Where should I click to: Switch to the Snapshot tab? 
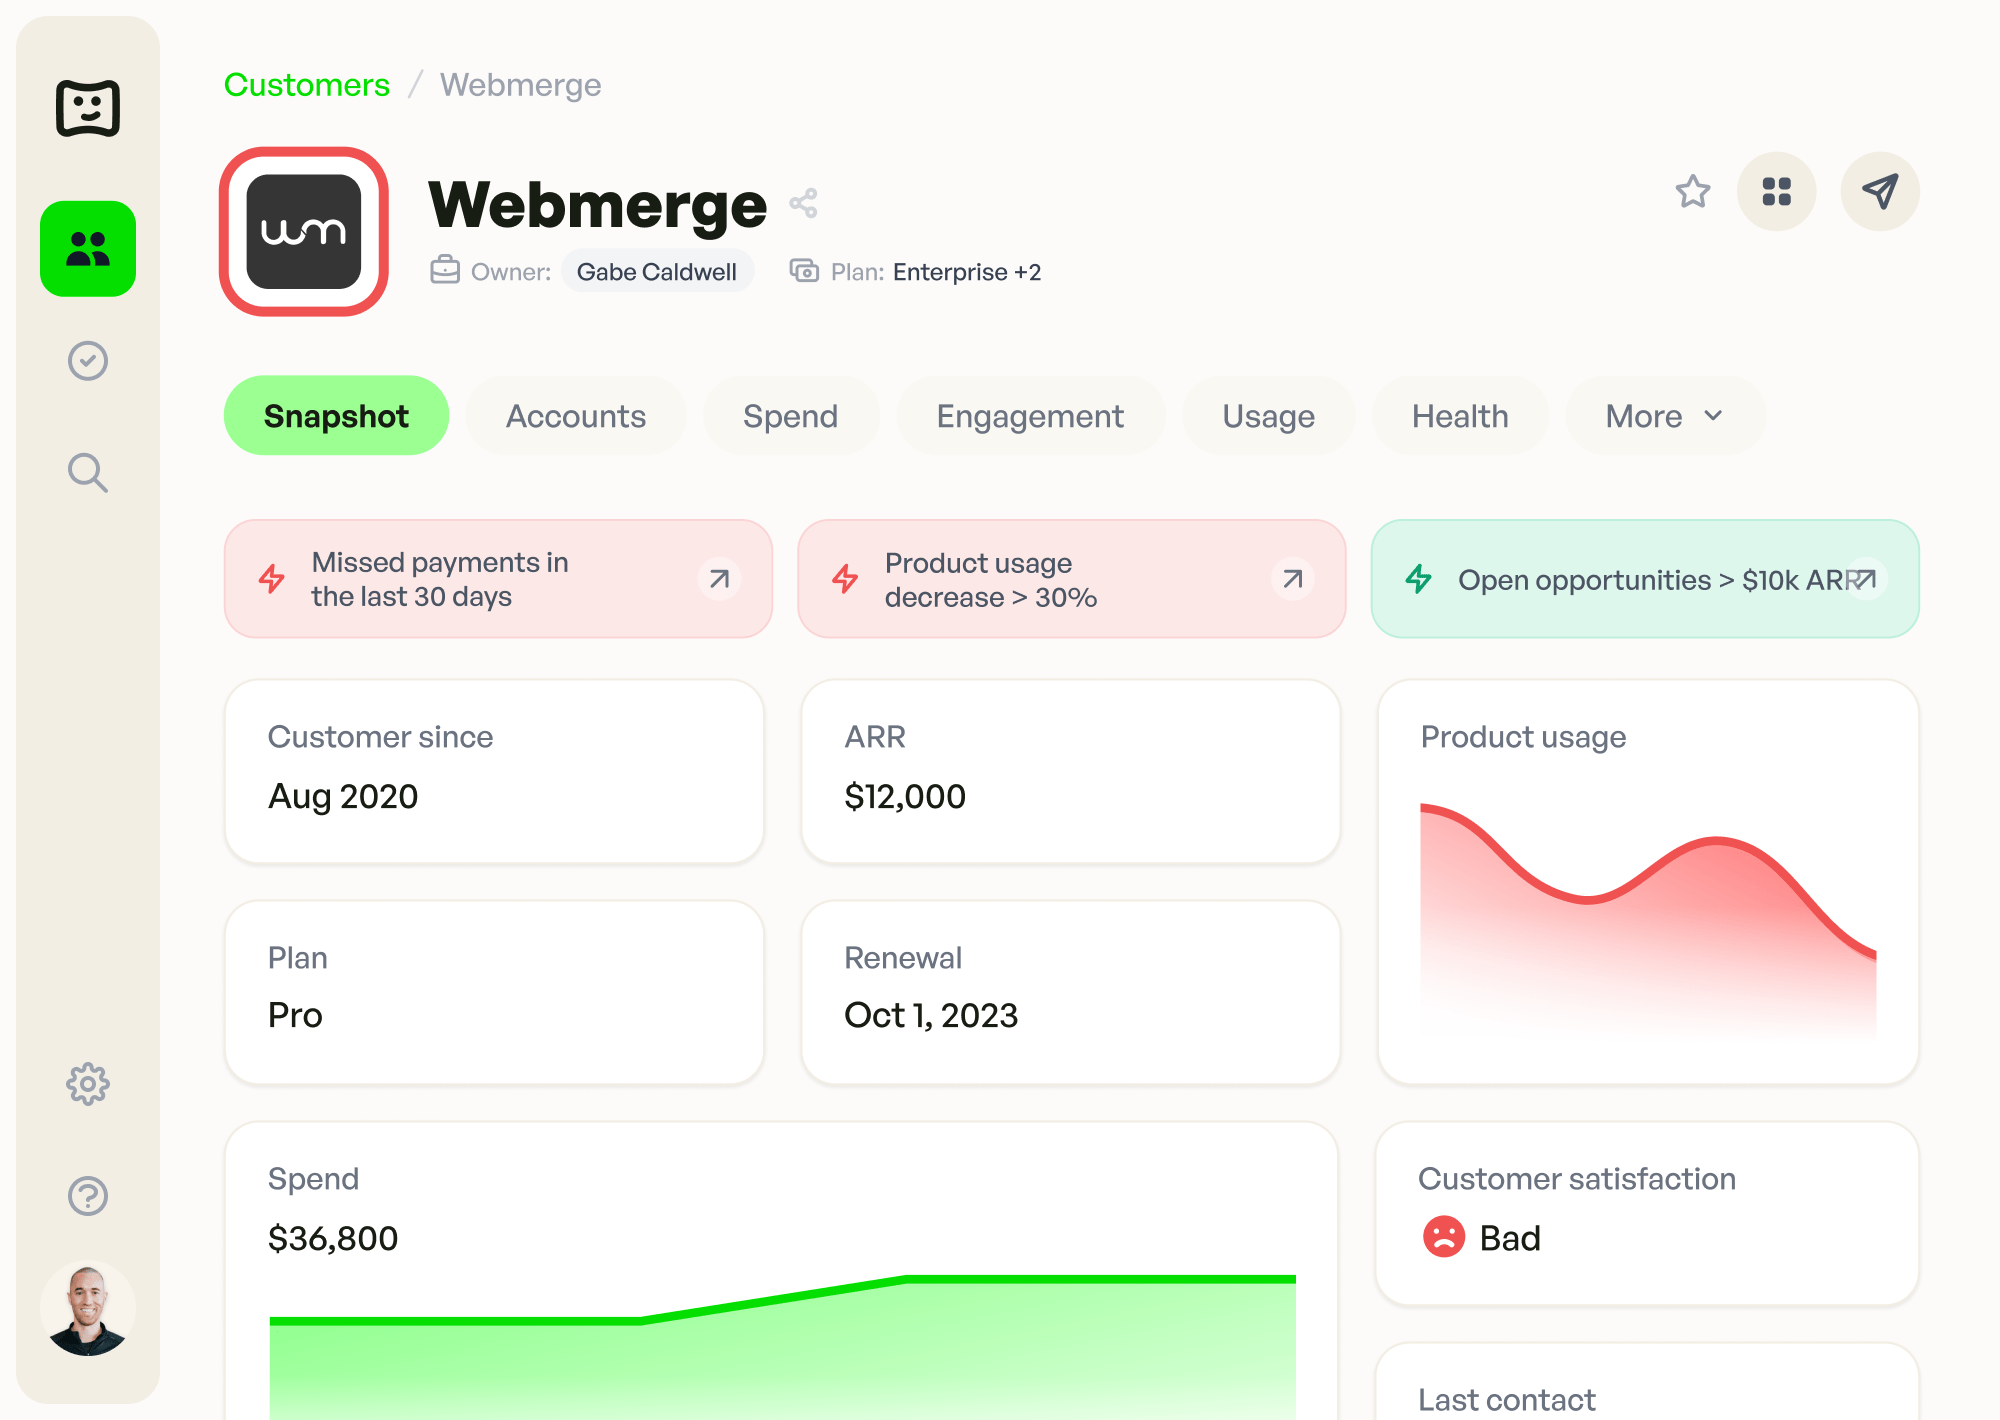(336, 415)
